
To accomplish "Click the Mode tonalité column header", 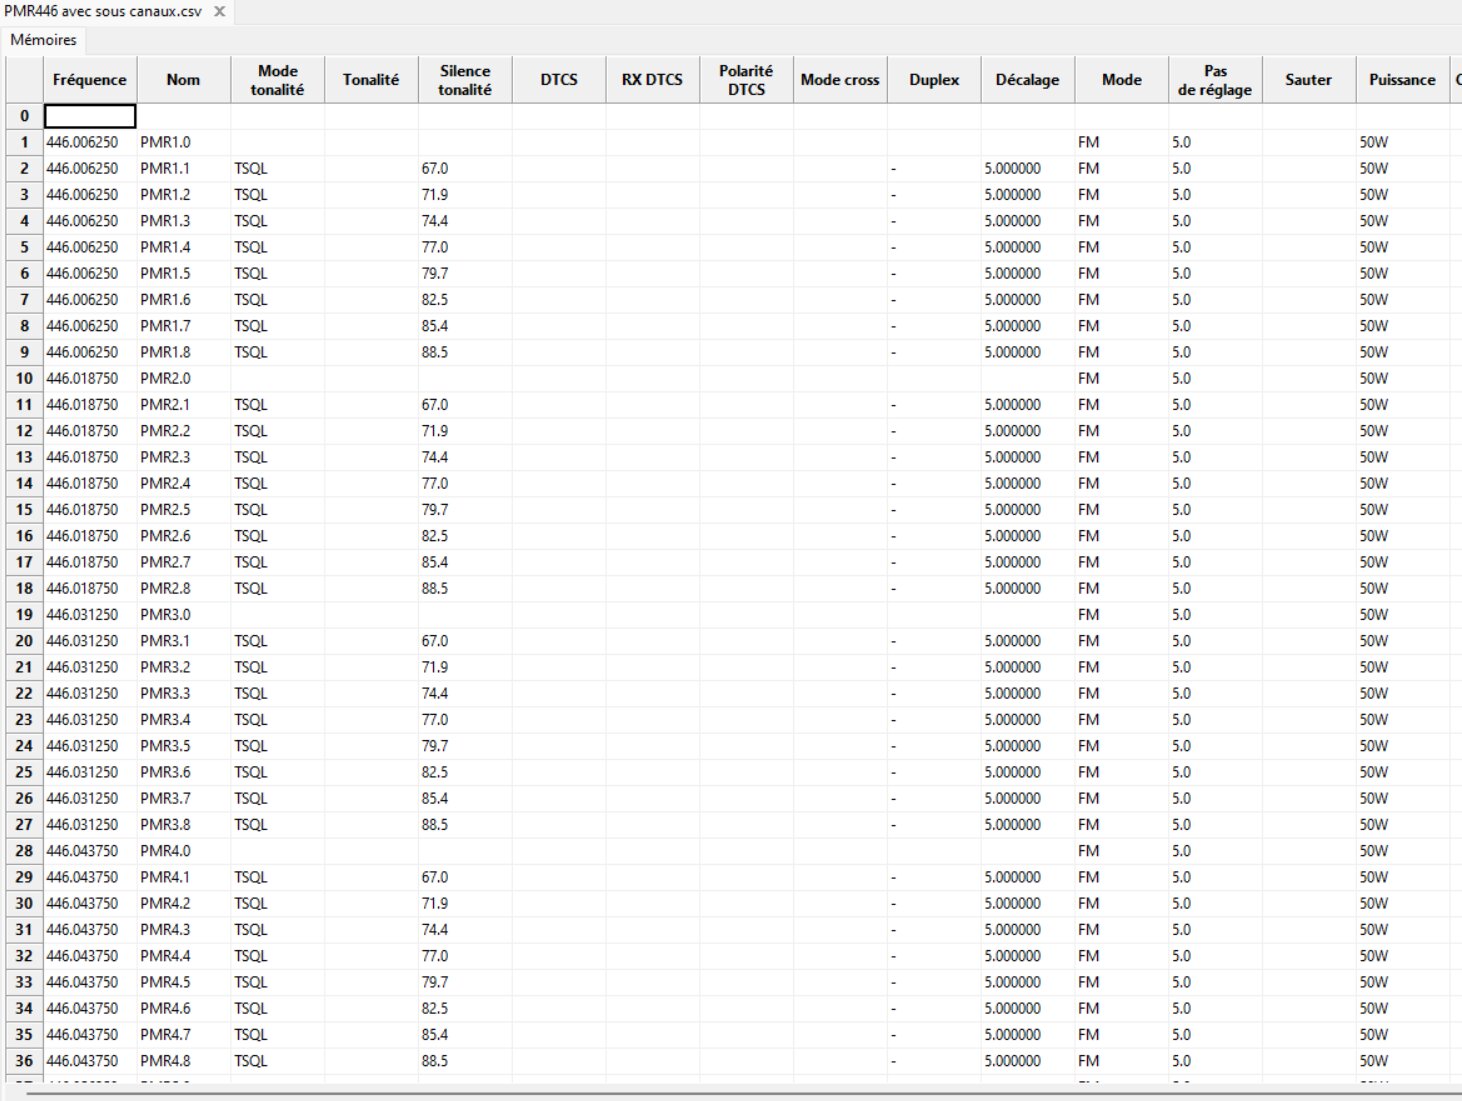I will point(277,80).
